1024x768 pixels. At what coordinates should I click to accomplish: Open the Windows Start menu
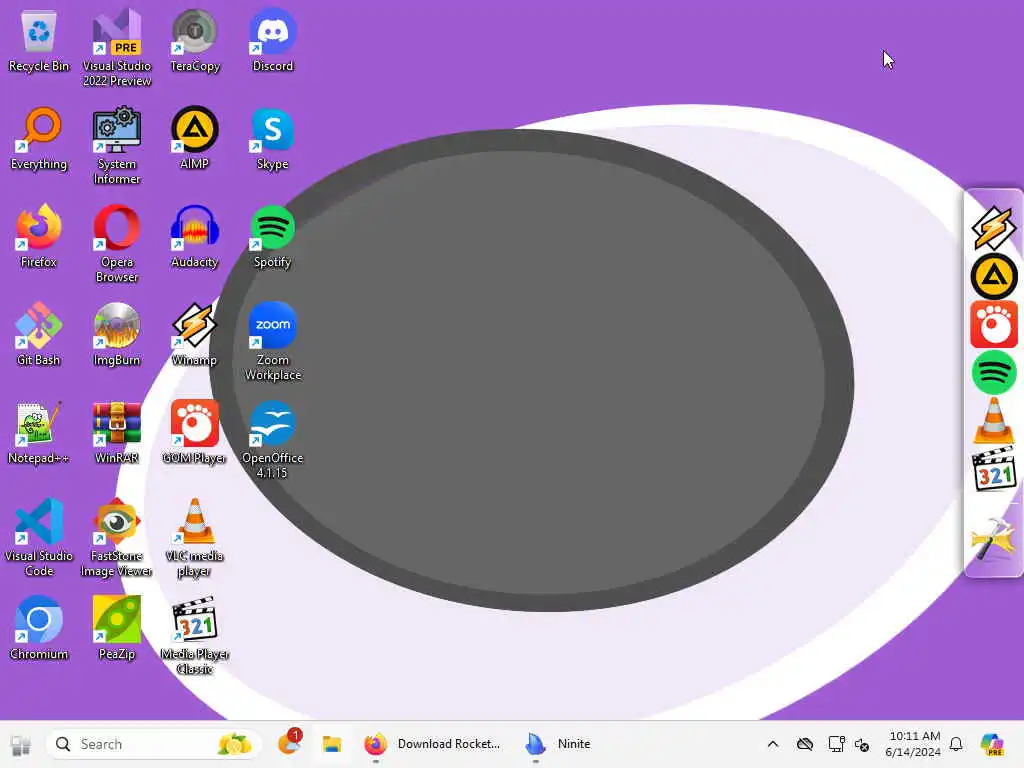point(20,744)
